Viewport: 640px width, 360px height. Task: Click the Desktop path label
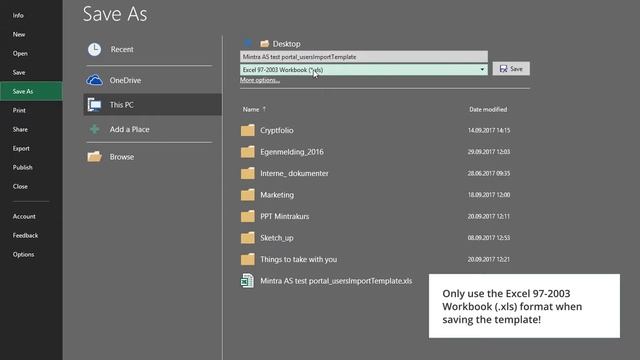pos(287,44)
